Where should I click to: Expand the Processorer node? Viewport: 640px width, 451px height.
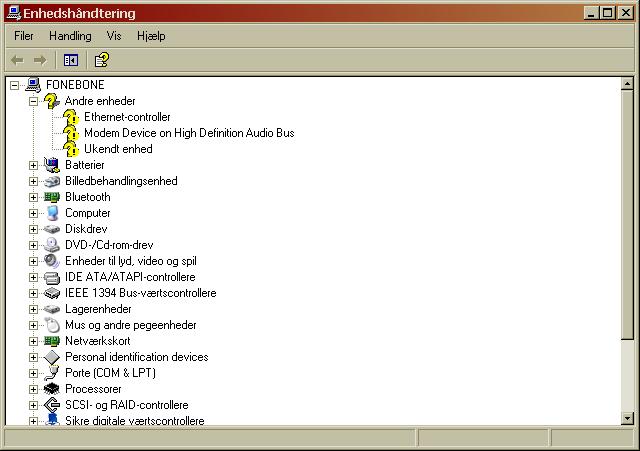[33, 389]
